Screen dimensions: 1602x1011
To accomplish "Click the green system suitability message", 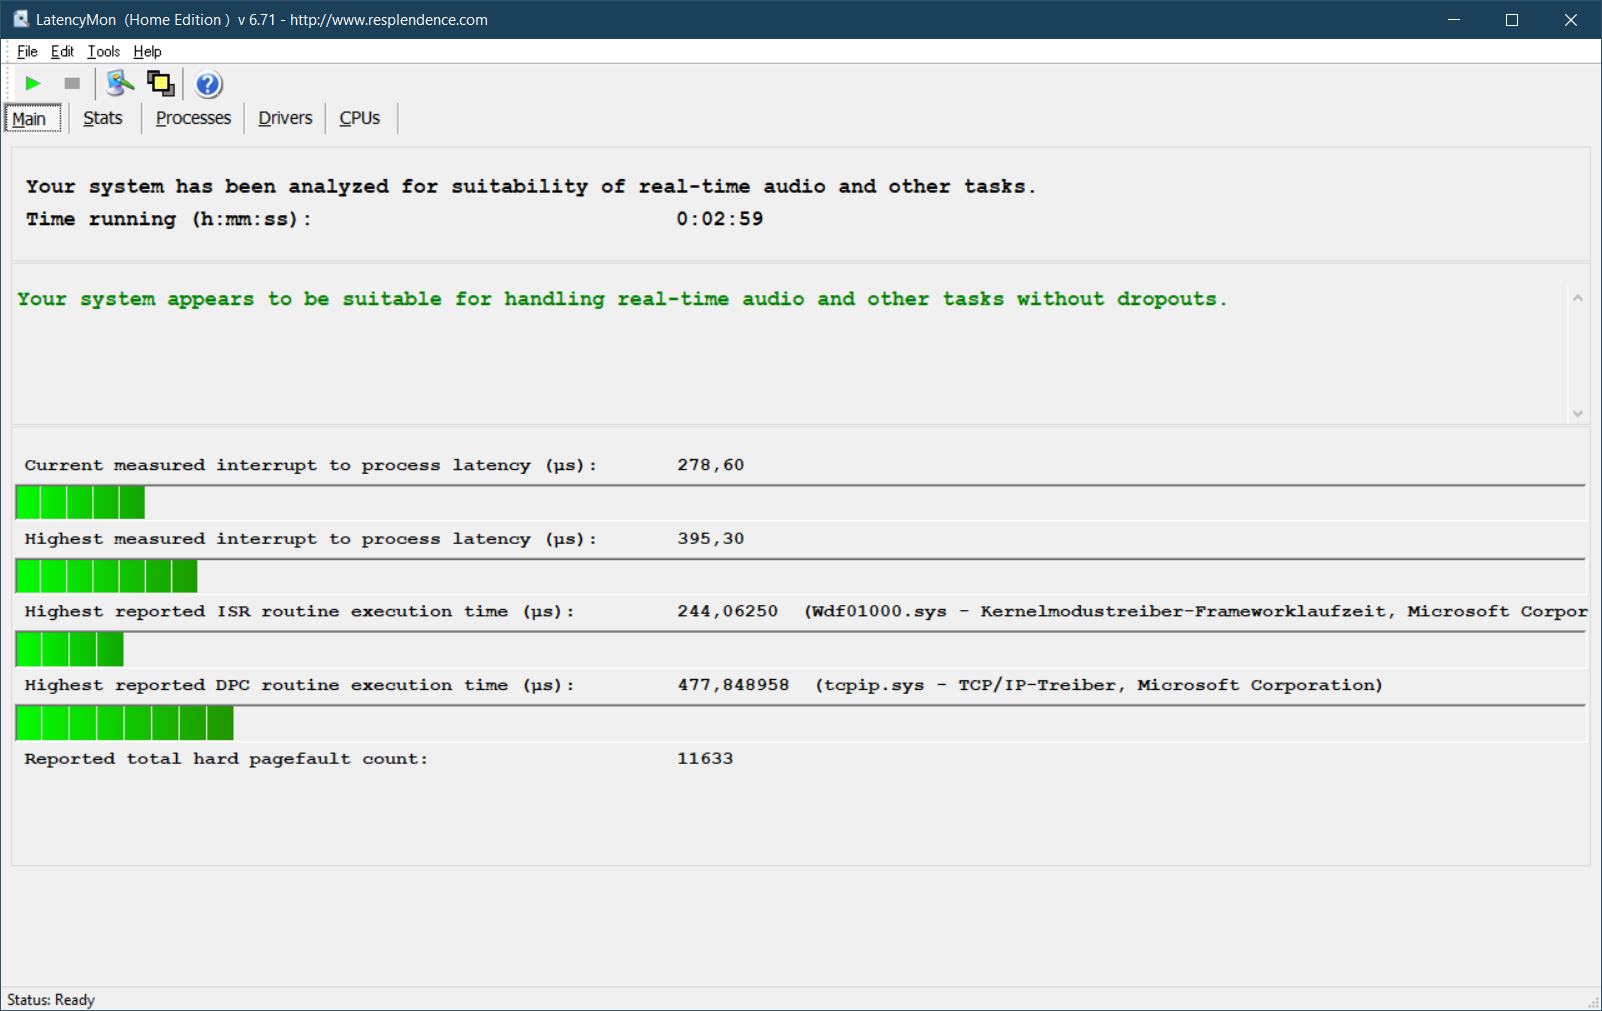I will point(622,299).
